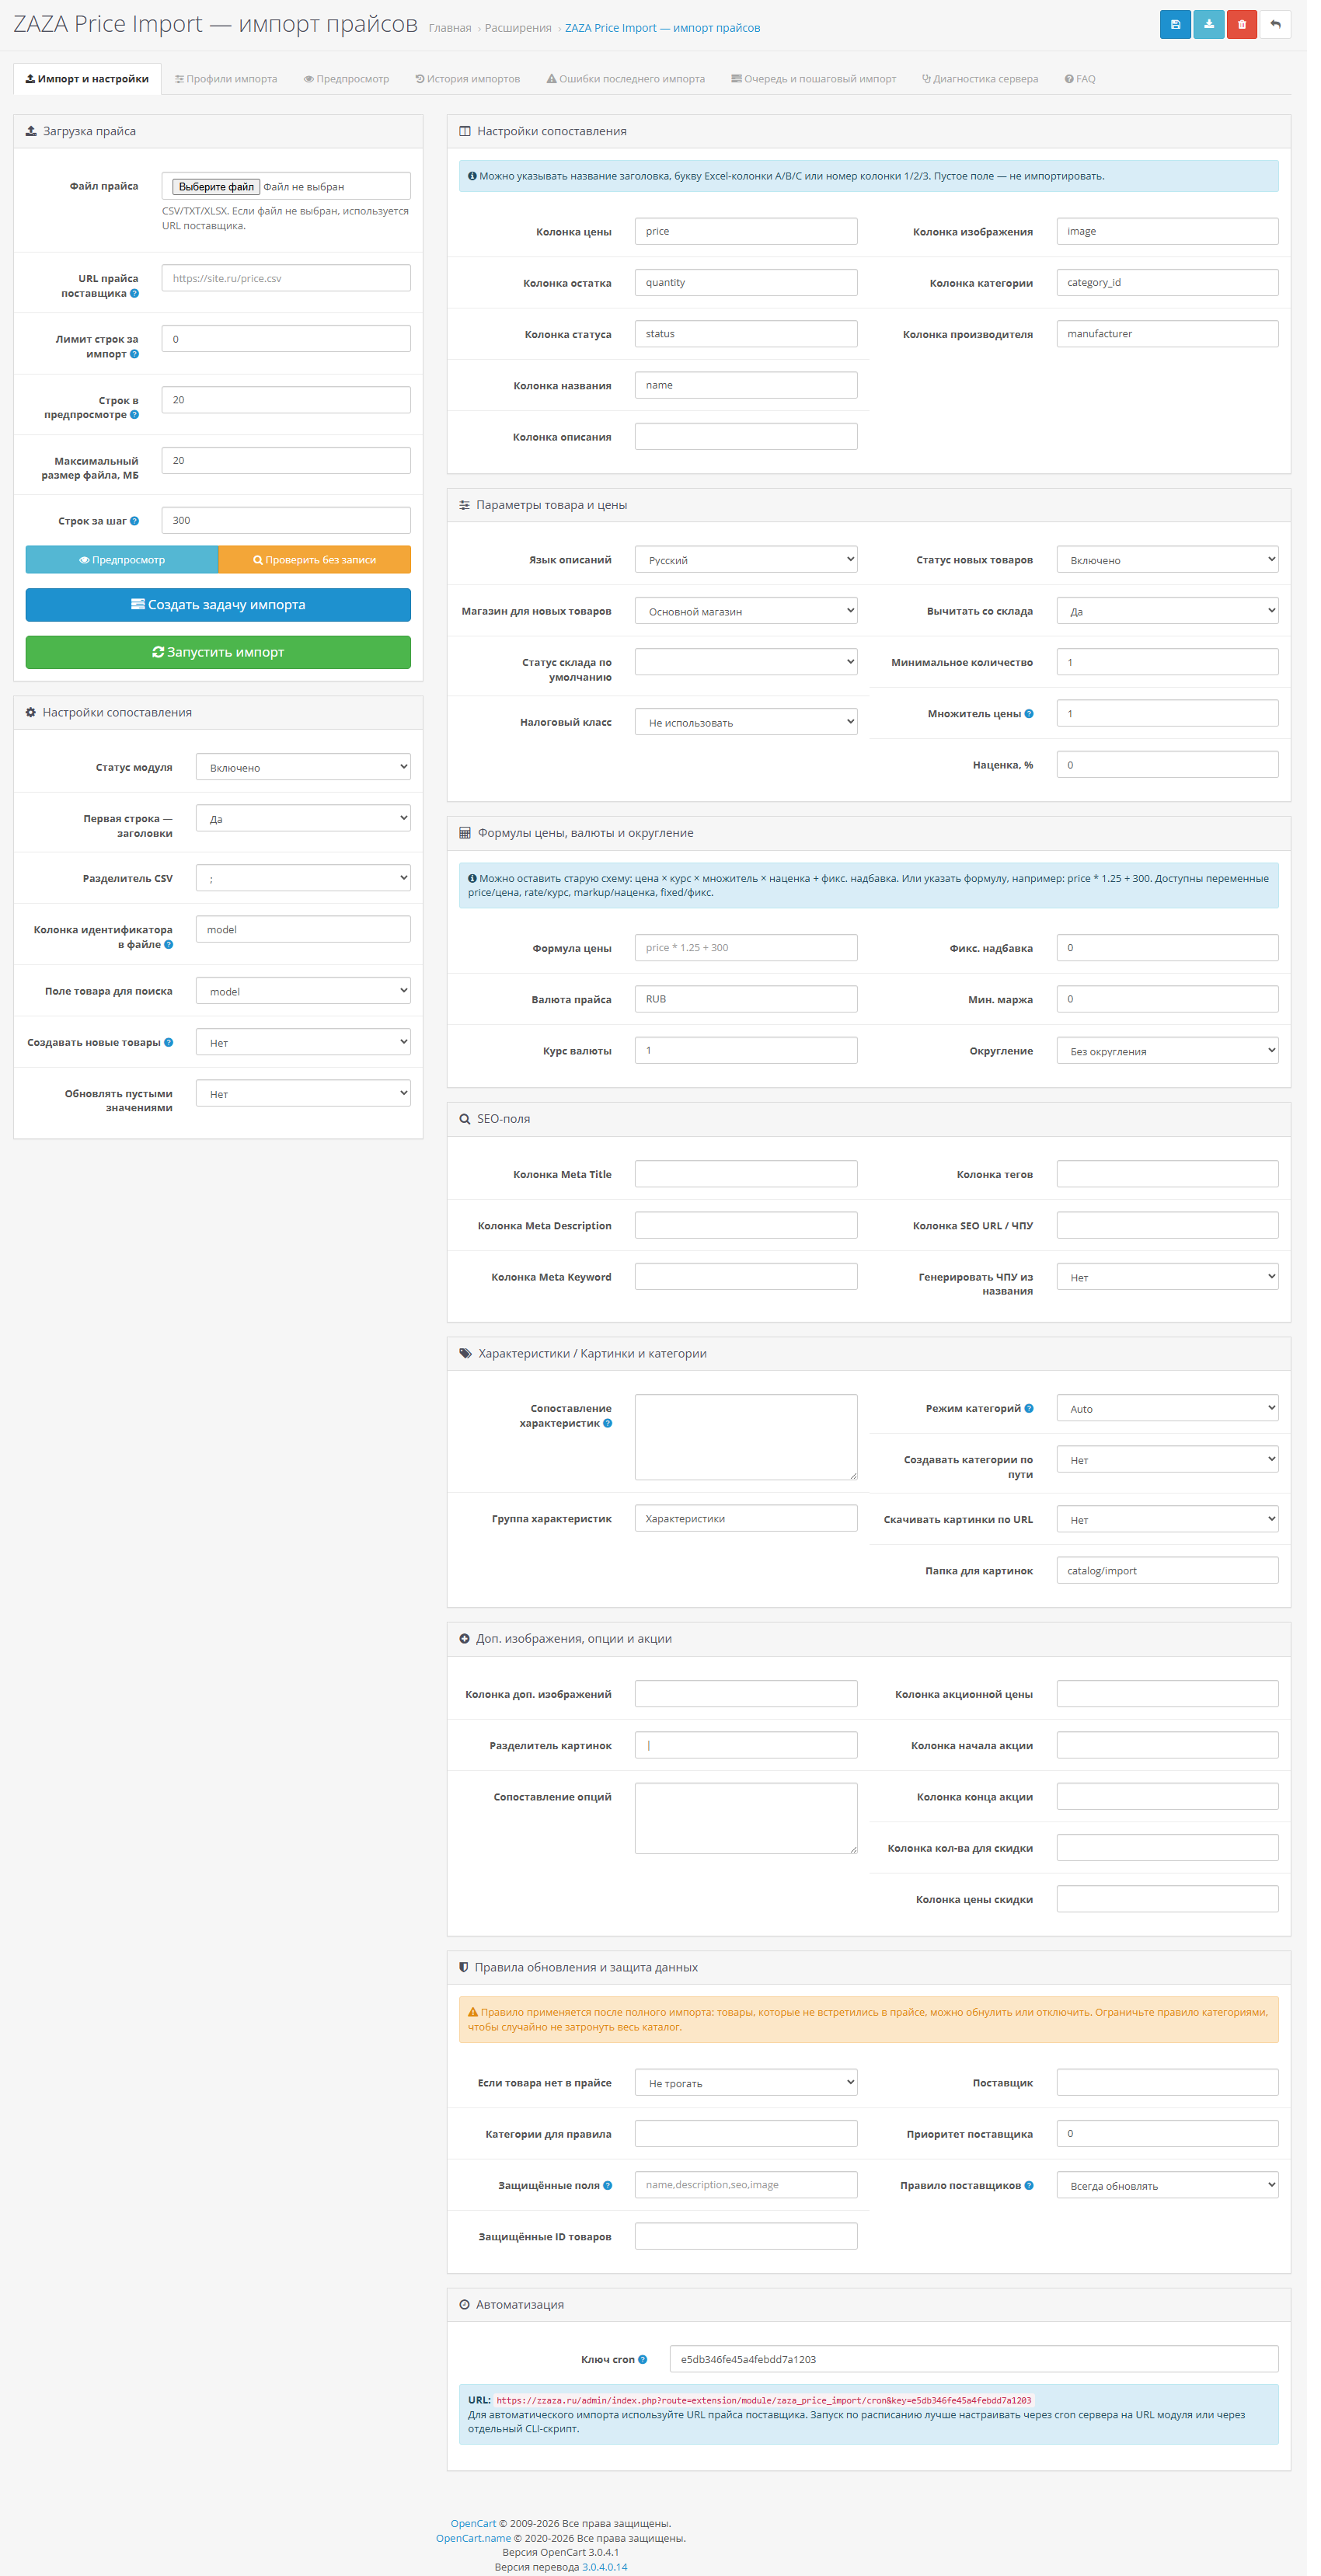Open the Вычитать со склада dropdown
Viewport: 1321px width, 2576px height.
pyautogui.click(x=1167, y=611)
